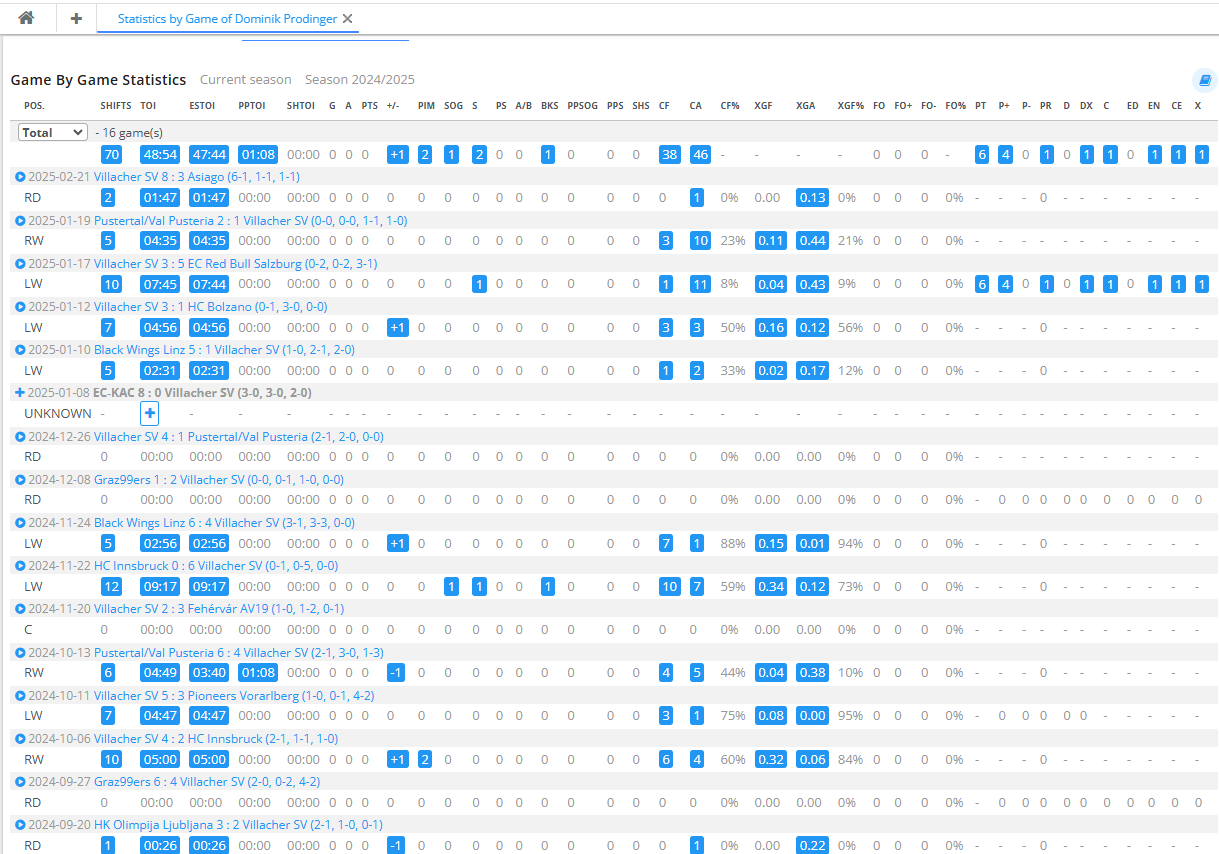Viewport: 1219px width, 854px height.
Task: Open the home tab icon
Action: [x=26, y=18]
